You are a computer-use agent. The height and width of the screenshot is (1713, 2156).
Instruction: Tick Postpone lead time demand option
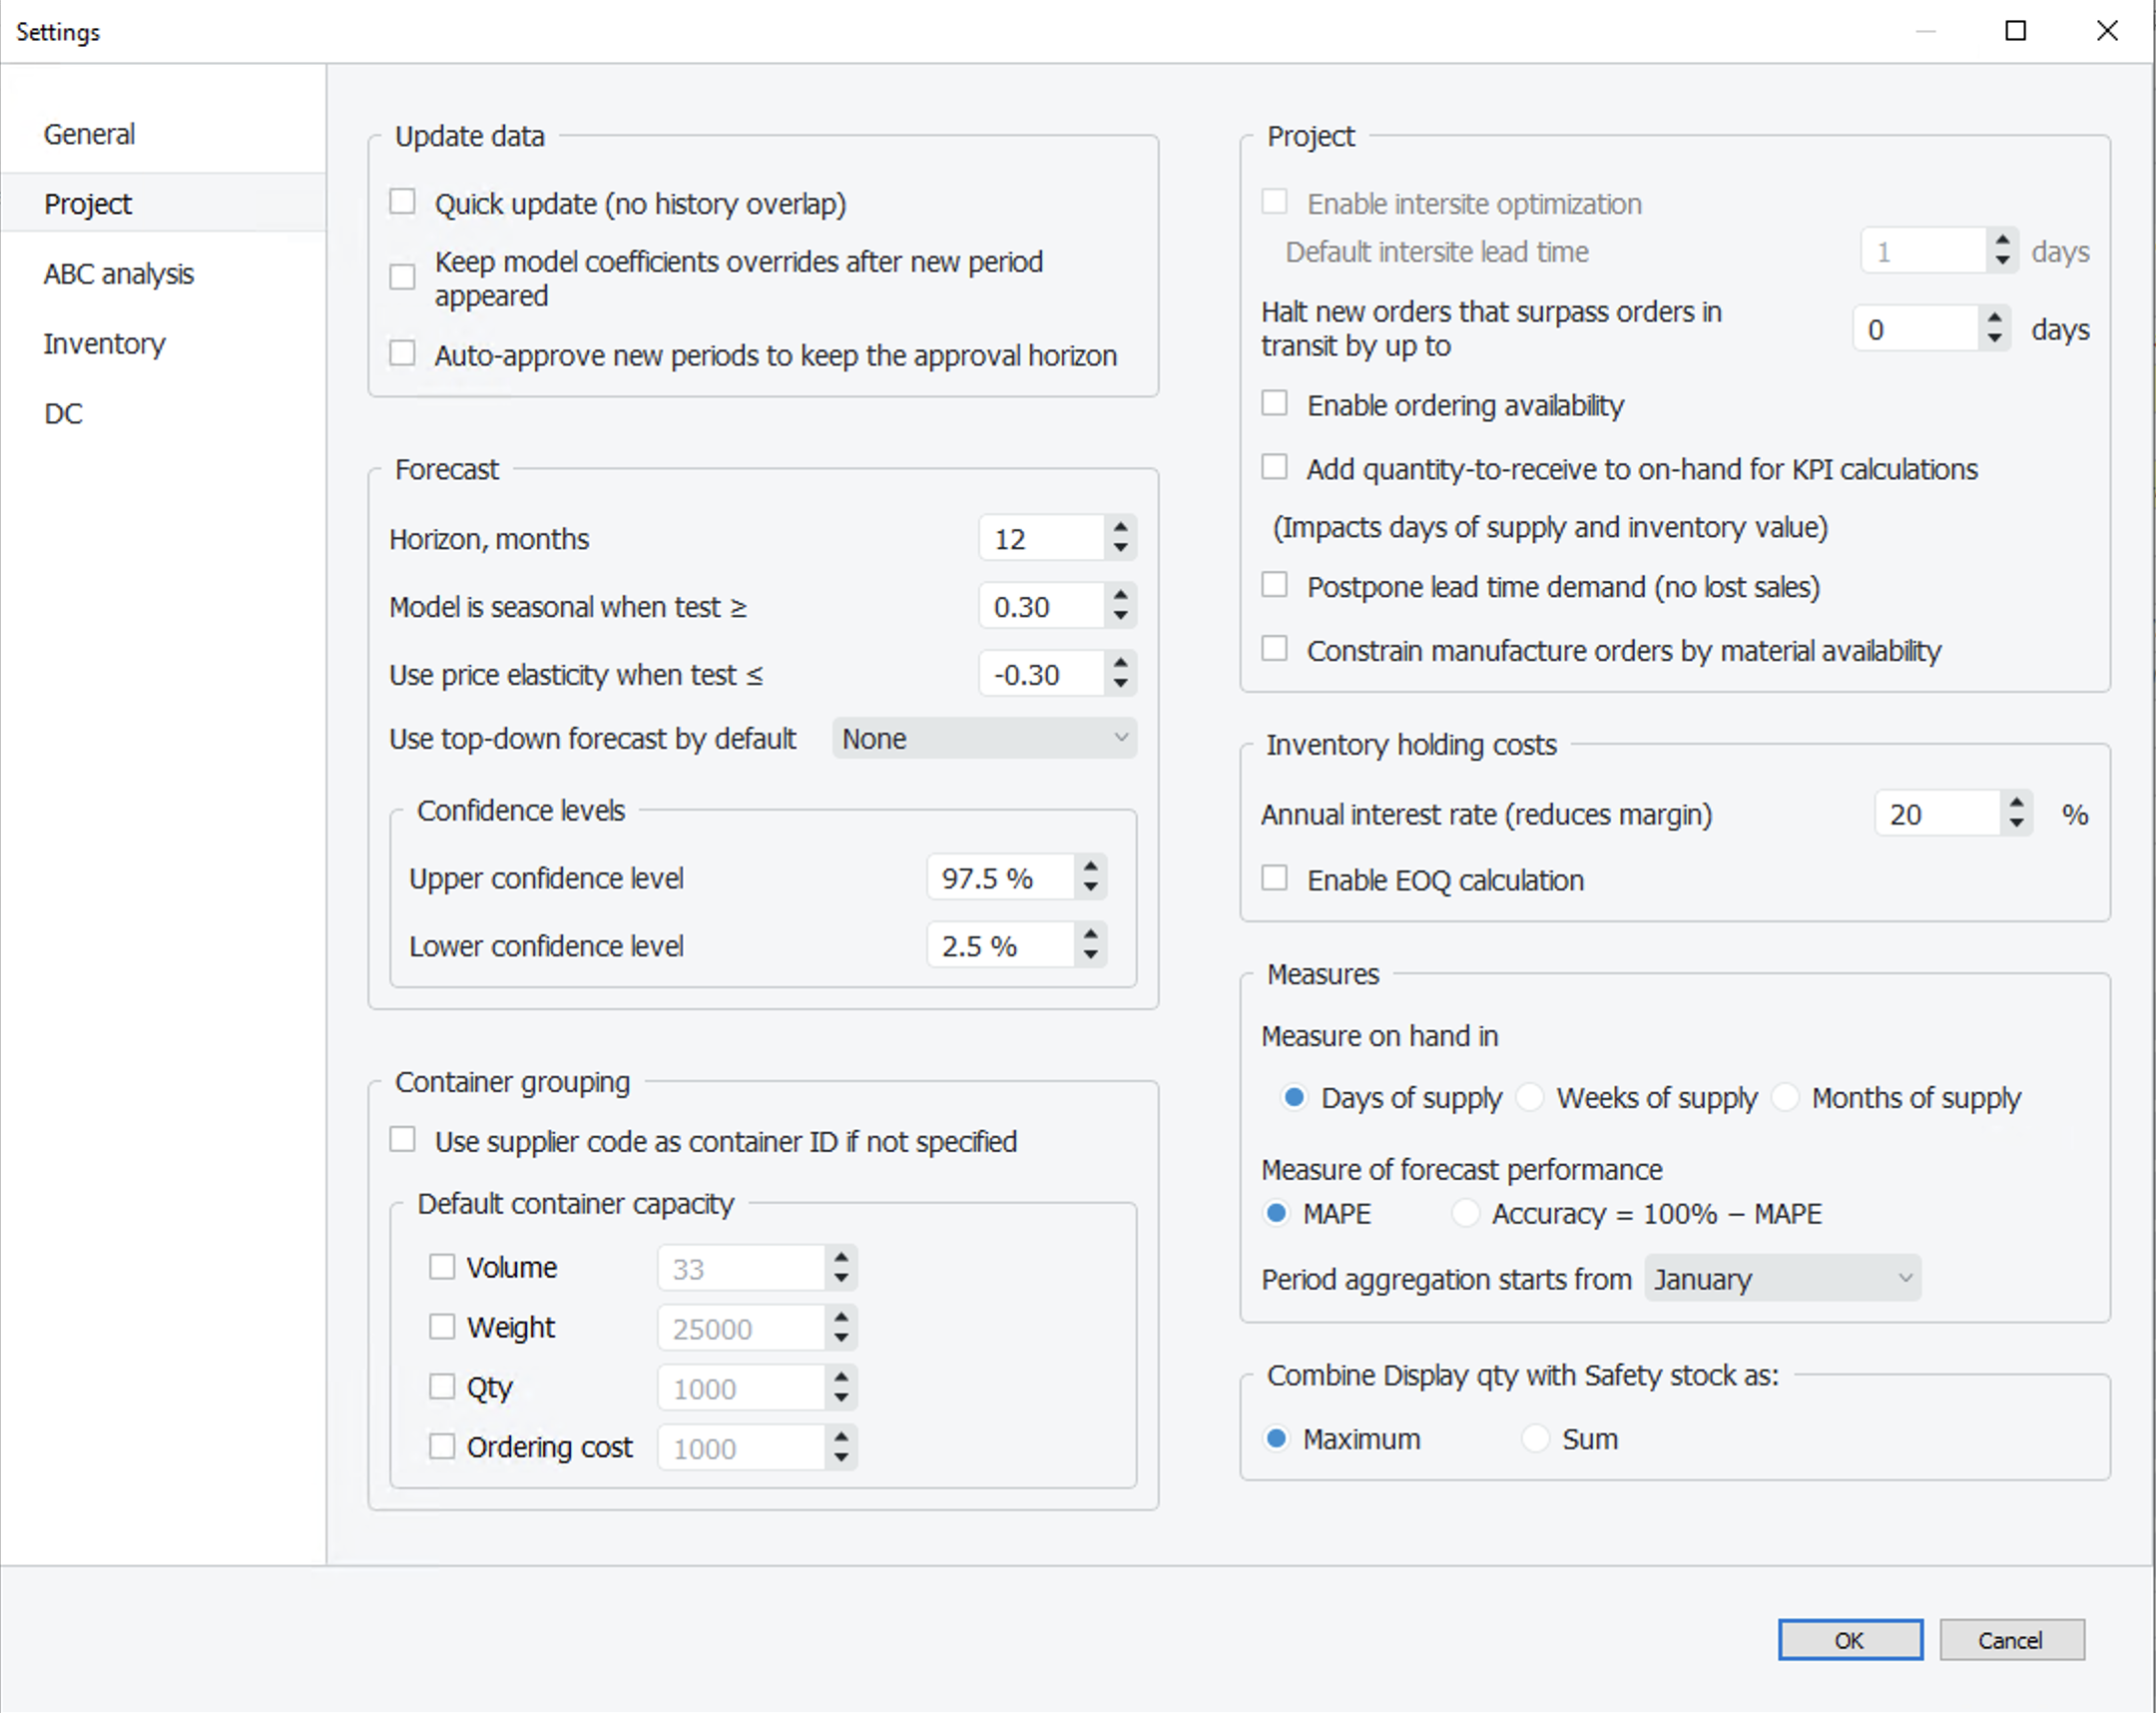[x=1274, y=585]
